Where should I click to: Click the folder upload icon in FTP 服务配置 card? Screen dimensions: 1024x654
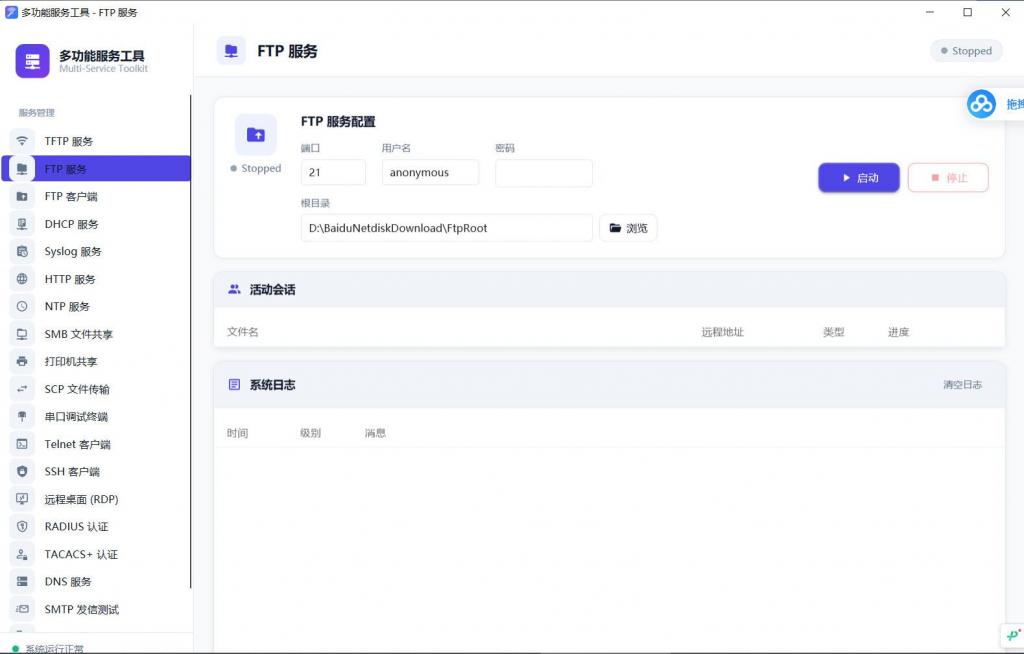(x=255, y=135)
